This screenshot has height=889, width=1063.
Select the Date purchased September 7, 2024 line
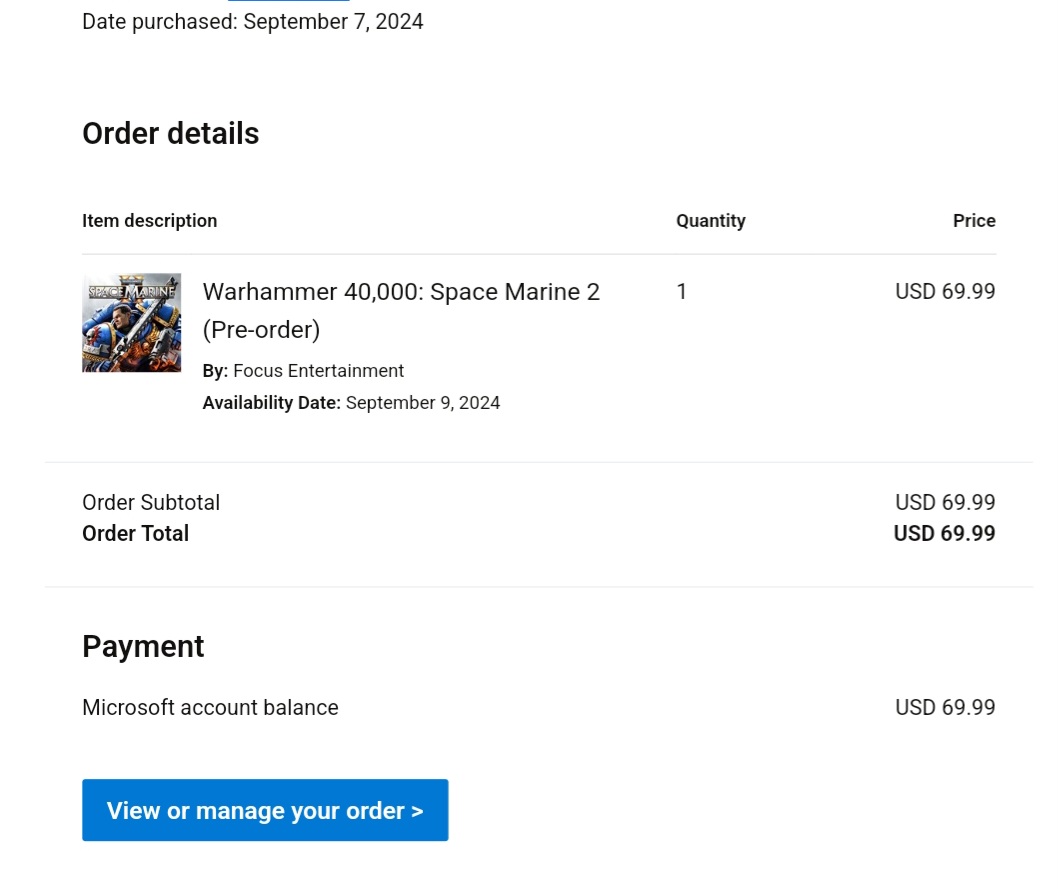[253, 22]
